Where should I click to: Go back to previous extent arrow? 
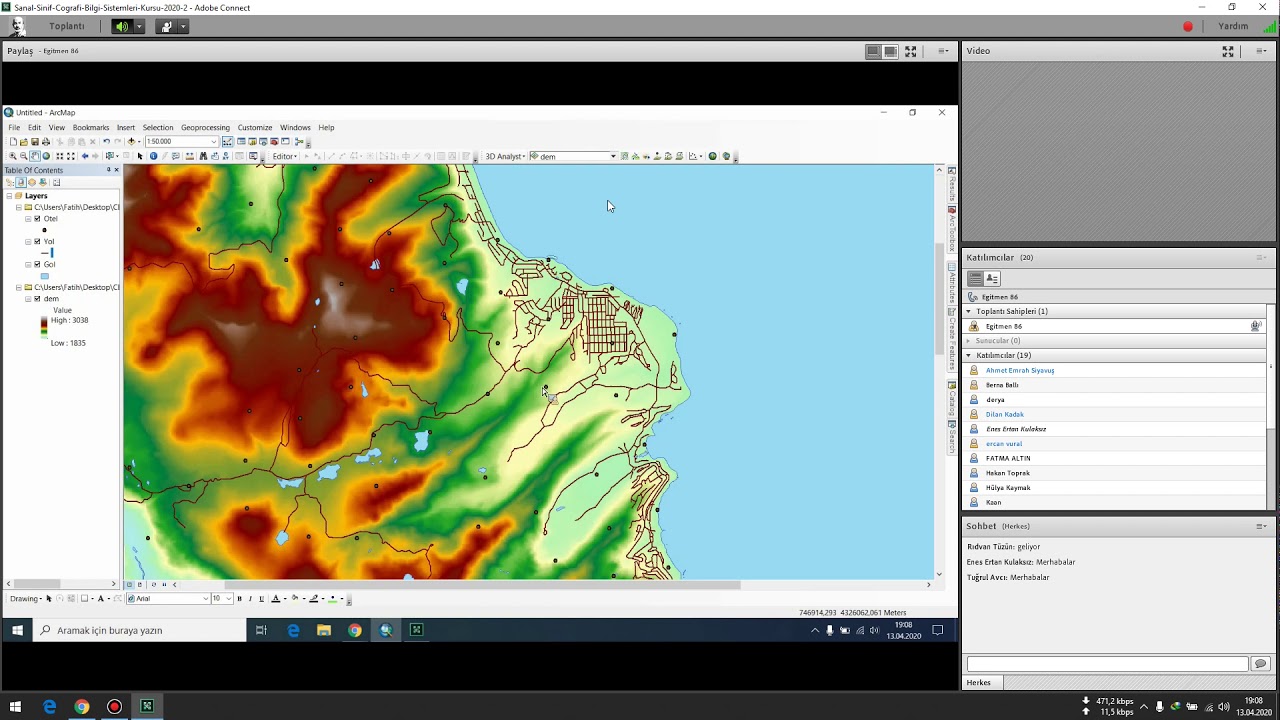85,156
